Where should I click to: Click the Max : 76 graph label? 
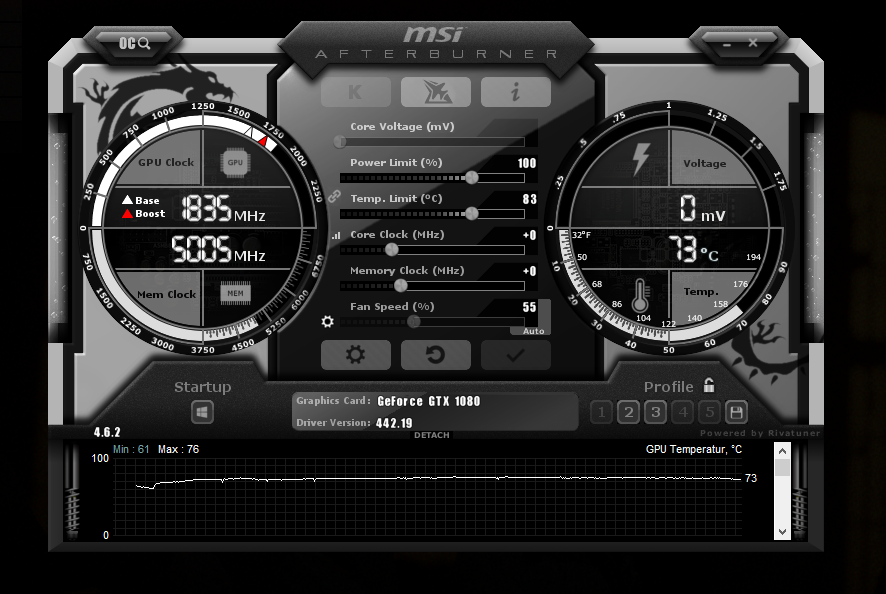tap(179, 449)
